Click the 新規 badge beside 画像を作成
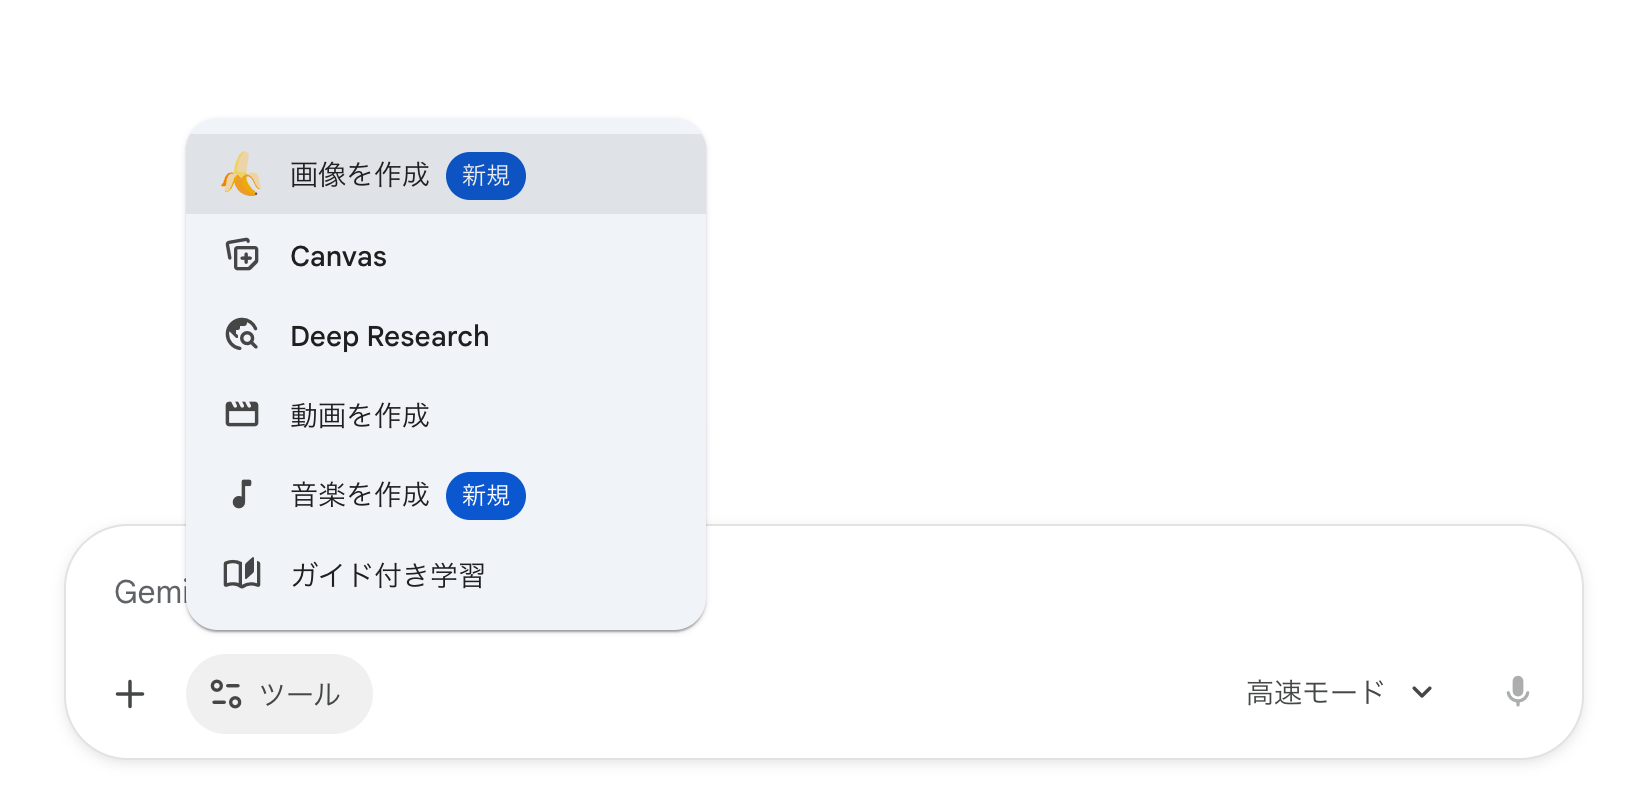The image size is (1640, 788). (x=486, y=175)
